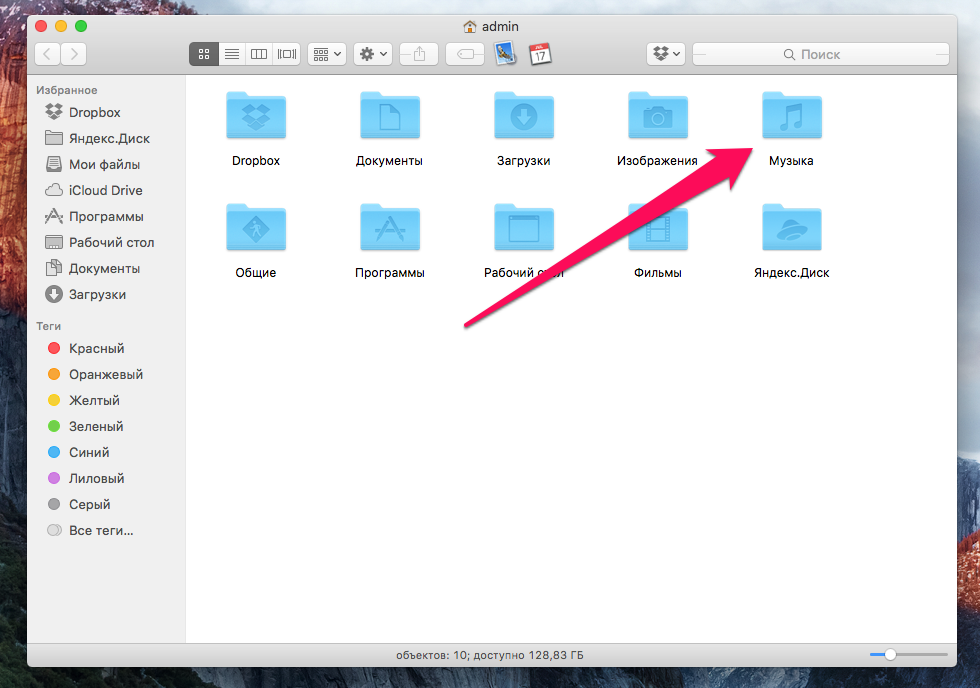This screenshot has width=980, height=688.
Task: Switch to icon view mode
Action: point(203,54)
